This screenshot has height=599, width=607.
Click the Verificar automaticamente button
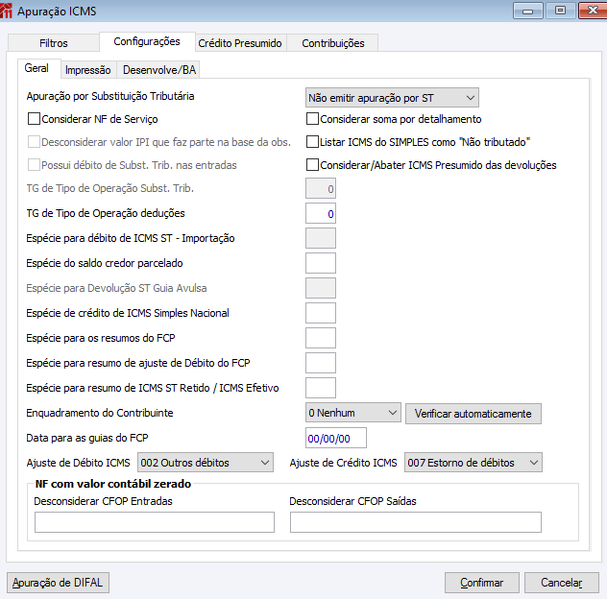click(x=473, y=414)
